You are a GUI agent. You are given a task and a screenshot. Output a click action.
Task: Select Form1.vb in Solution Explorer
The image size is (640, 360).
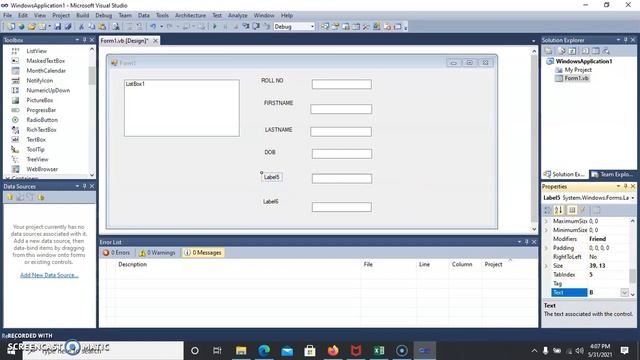(x=576, y=78)
